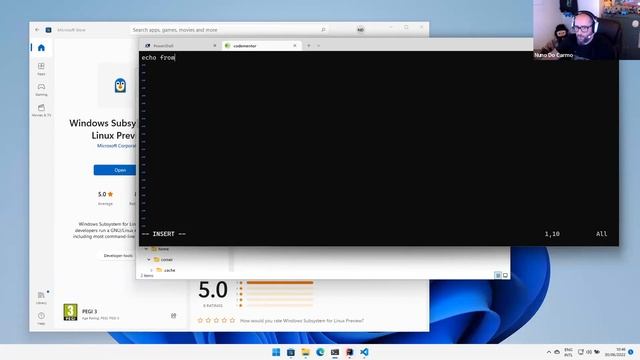The height and width of the screenshot is (360, 640).
Task: Open Help in Microsoft Store sidebar
Action: [41, 318]
